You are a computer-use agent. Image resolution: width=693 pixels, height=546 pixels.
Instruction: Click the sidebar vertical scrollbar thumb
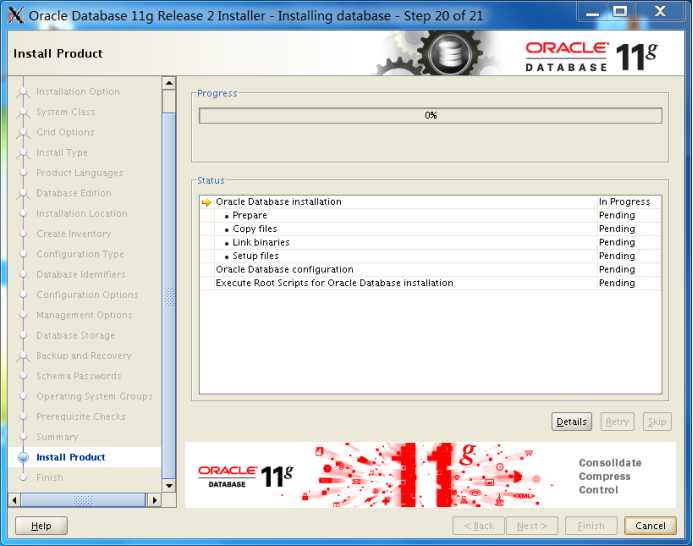pos(169,295)
